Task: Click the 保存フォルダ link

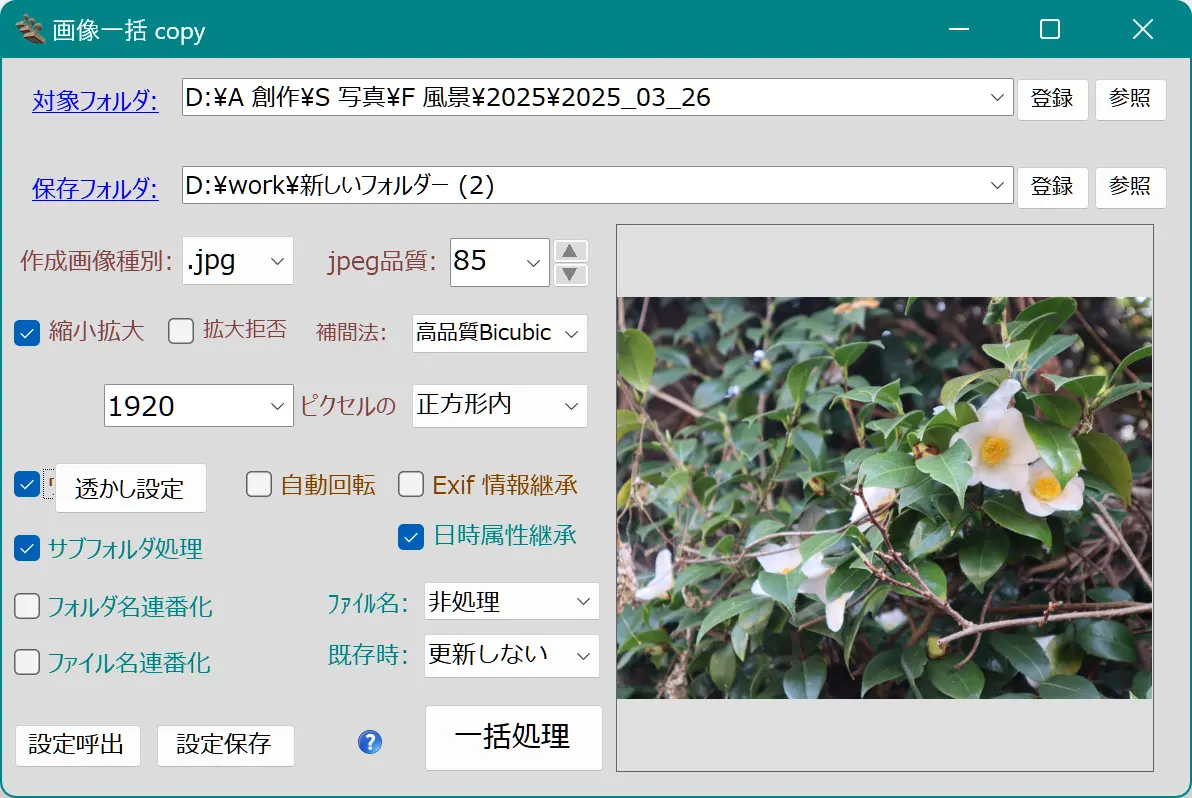Action: tap(95, 188)
